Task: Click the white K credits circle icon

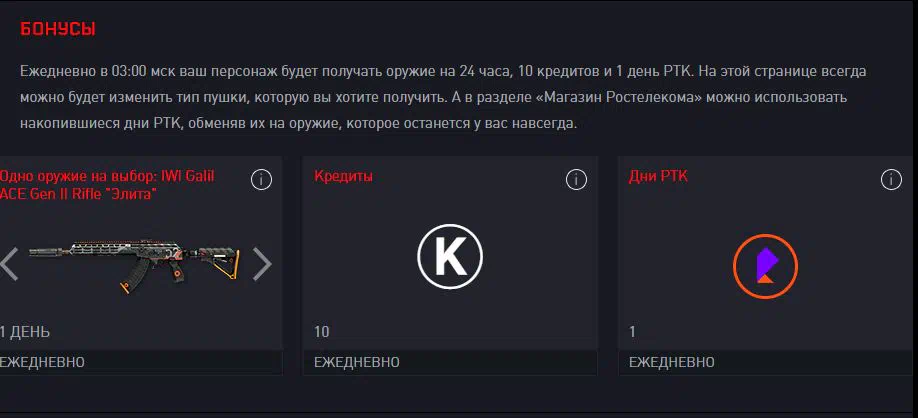Action: [x=450, y=256]
